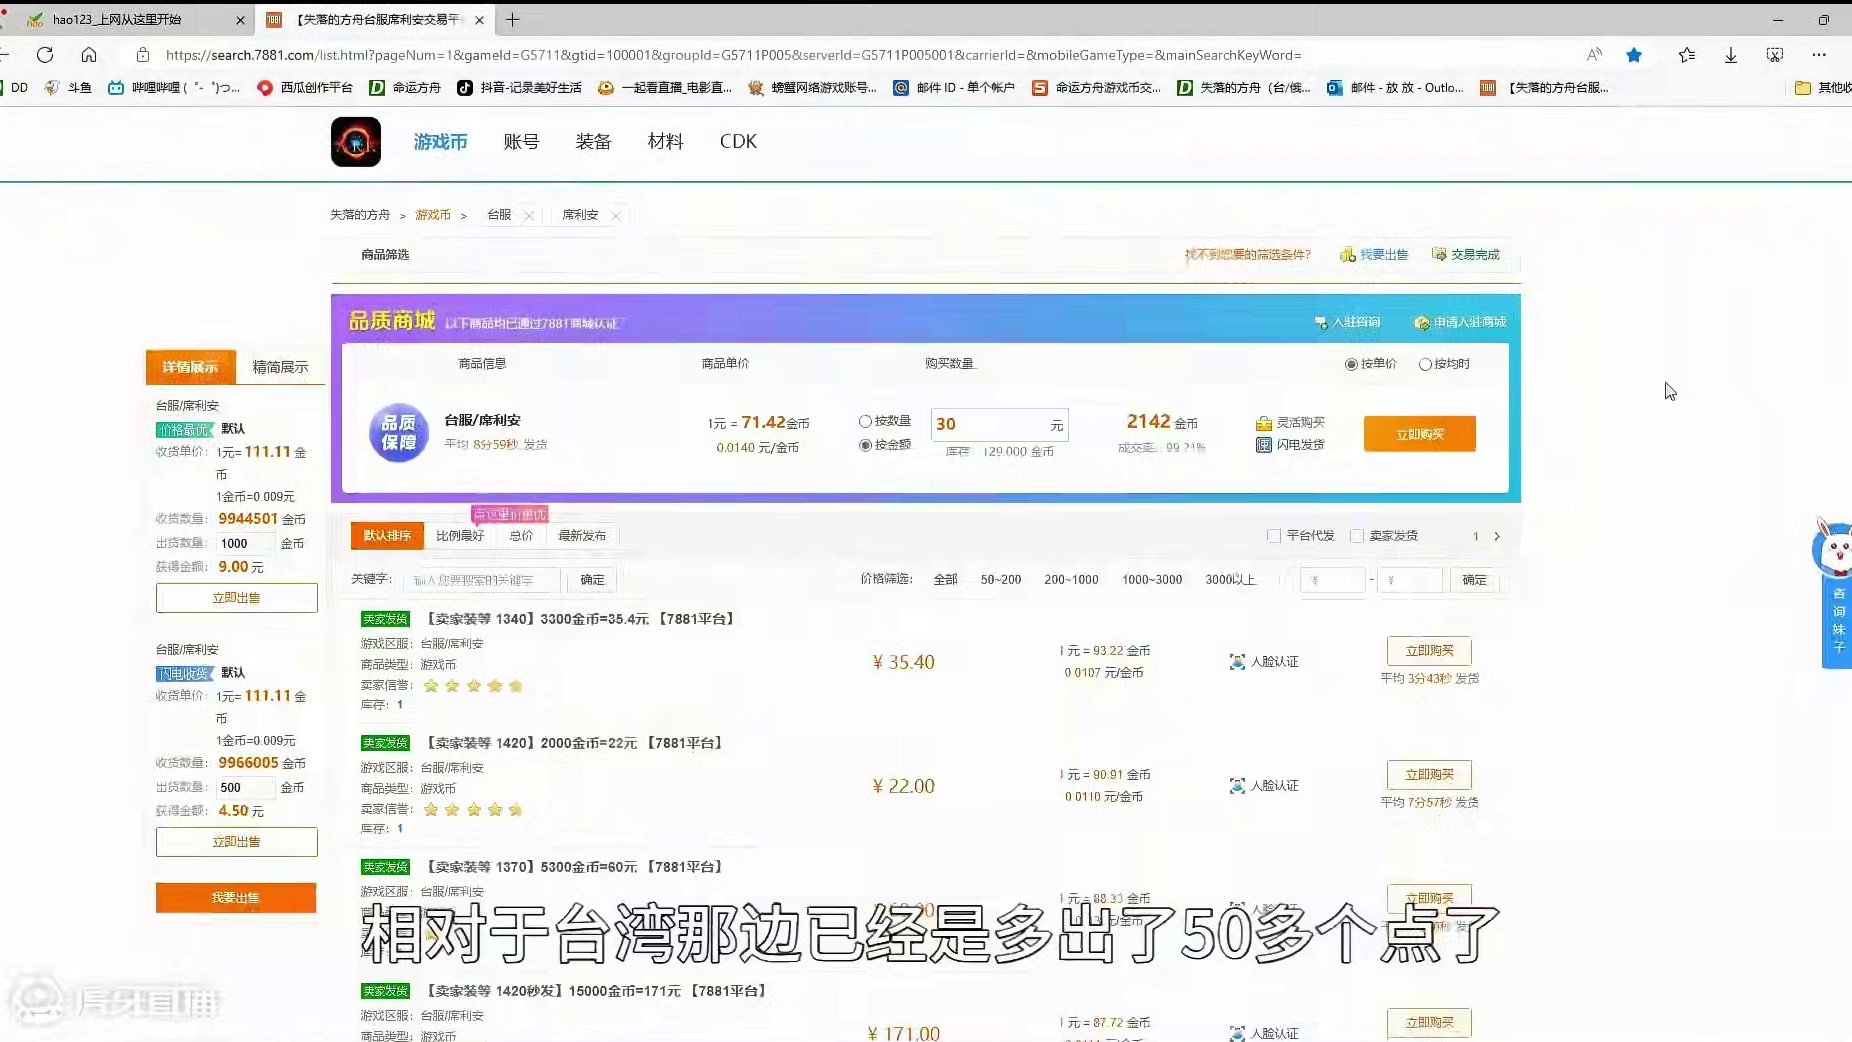Click 立即购买 in the quality mall banner
1852x1042 pixels.
(x=1421, y=433)
